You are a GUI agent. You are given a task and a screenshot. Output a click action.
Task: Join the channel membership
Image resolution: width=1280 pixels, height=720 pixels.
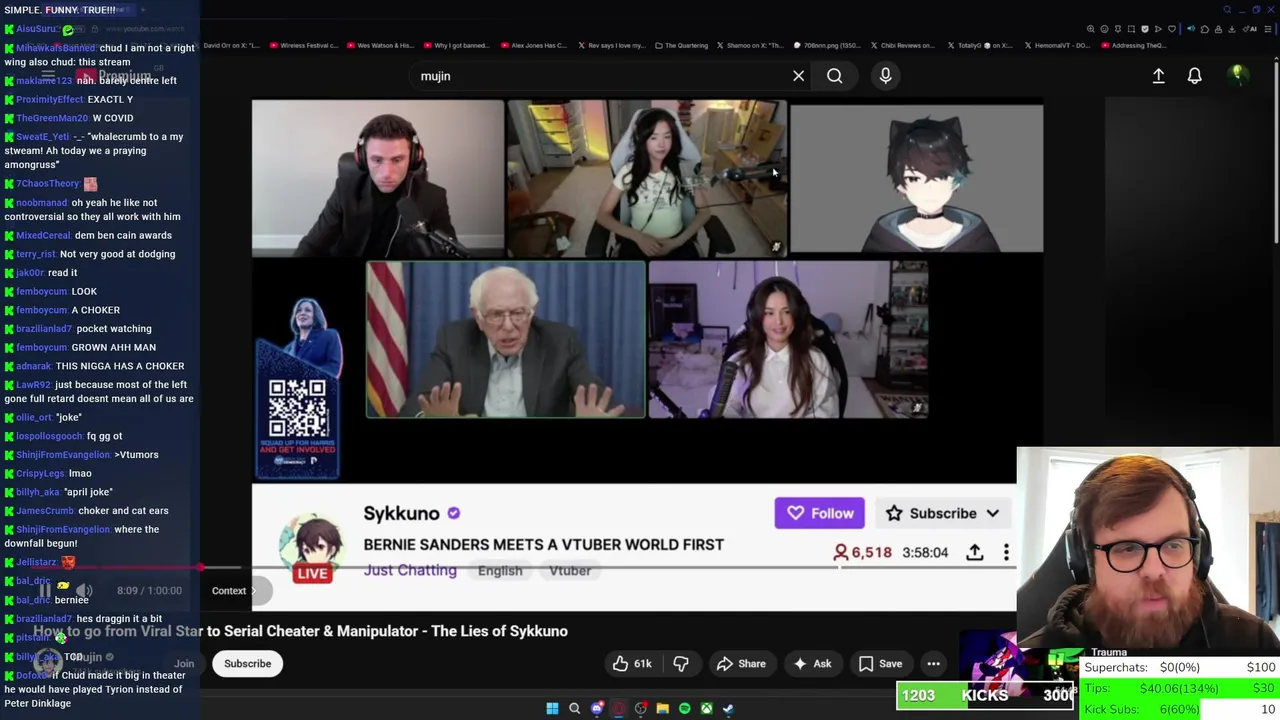click(x=184, y=664)
